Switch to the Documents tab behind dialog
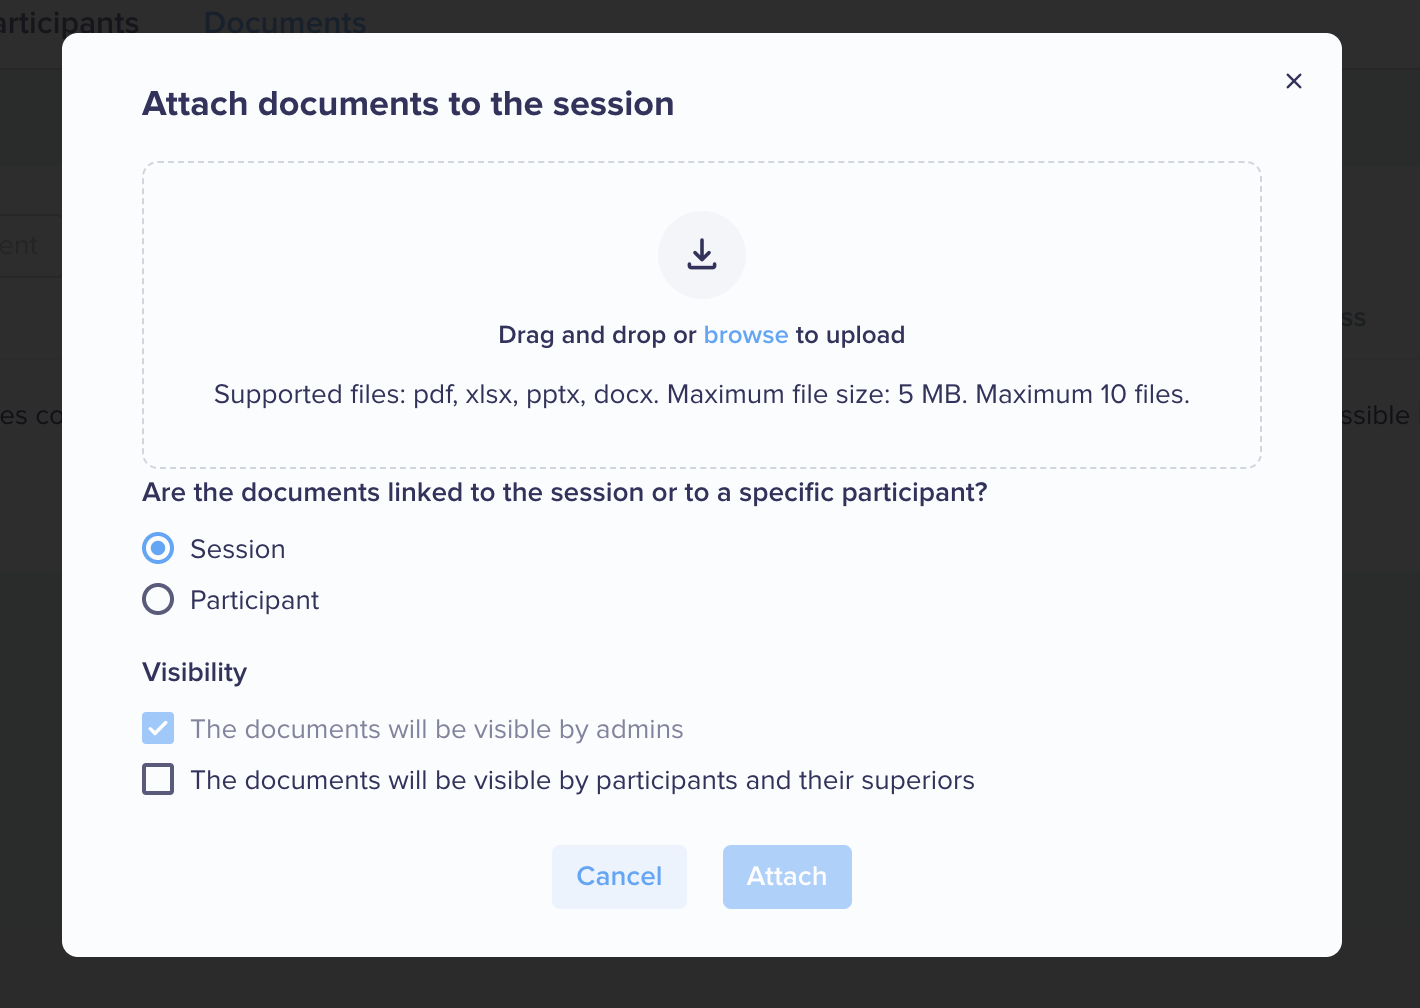 pyautogui.click(x=285, y=22)
